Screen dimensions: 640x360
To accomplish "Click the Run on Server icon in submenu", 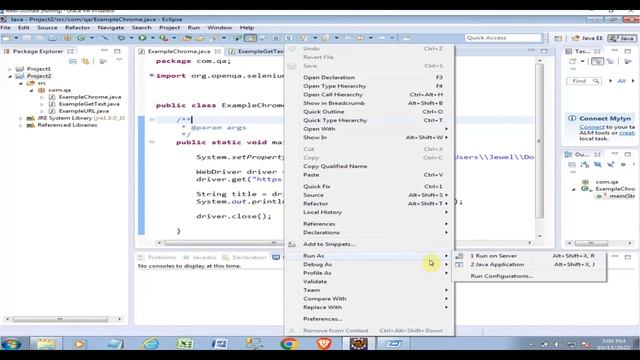I will pyautogui.click(x=459, y=256).
